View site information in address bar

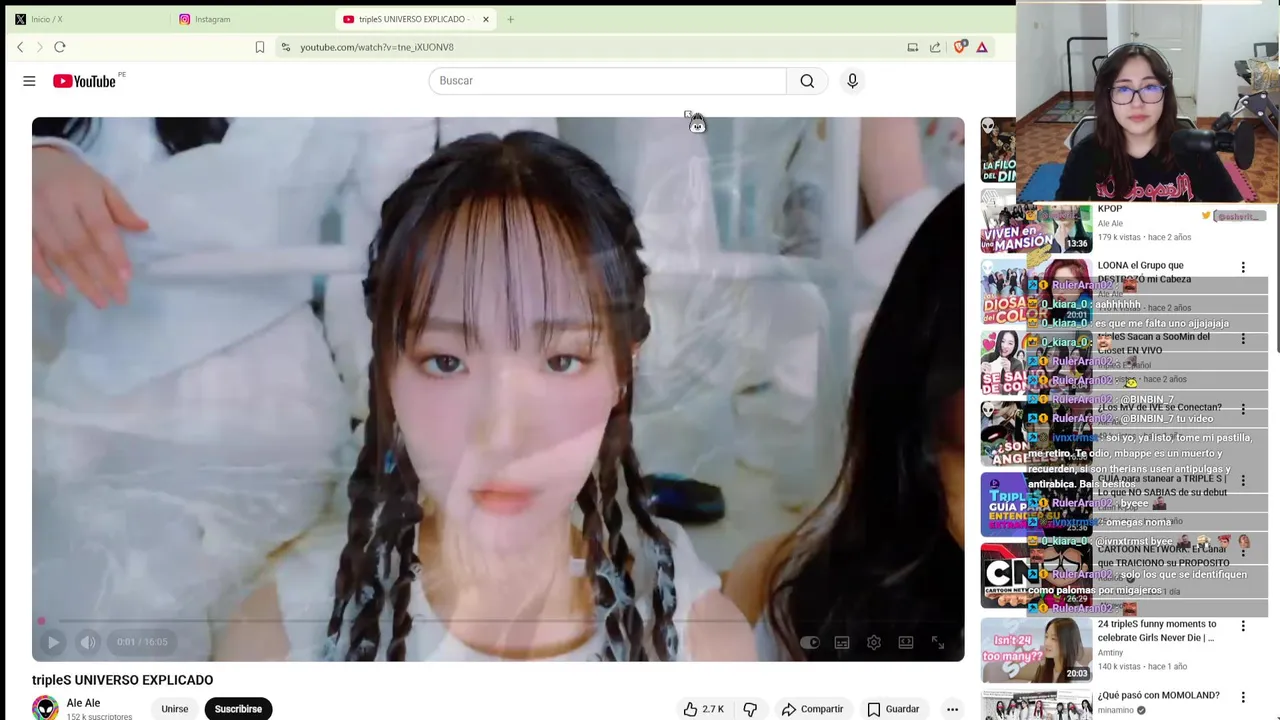286,47
